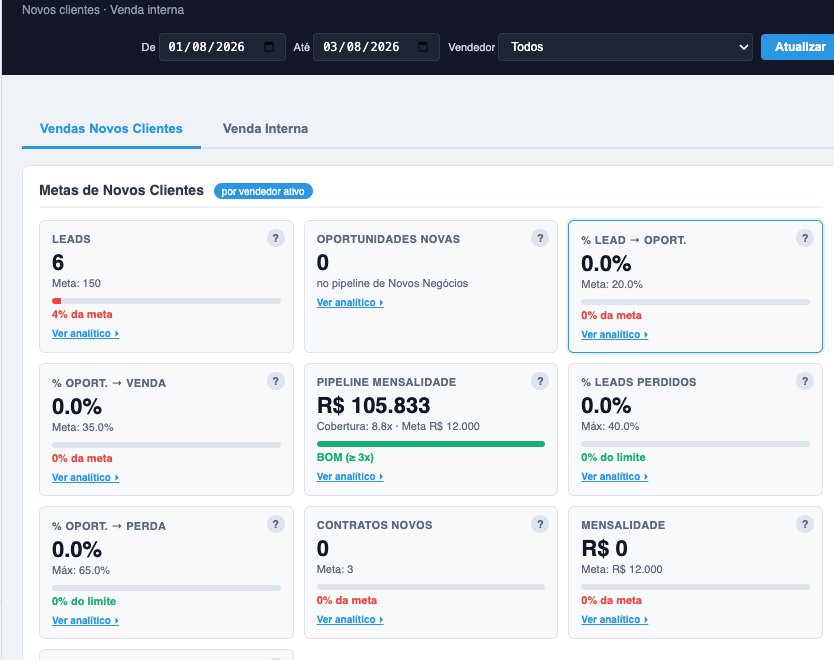Open help icon on Oportunidades Novas card
This screenshot has width=834, height=660.
[540, 238]
